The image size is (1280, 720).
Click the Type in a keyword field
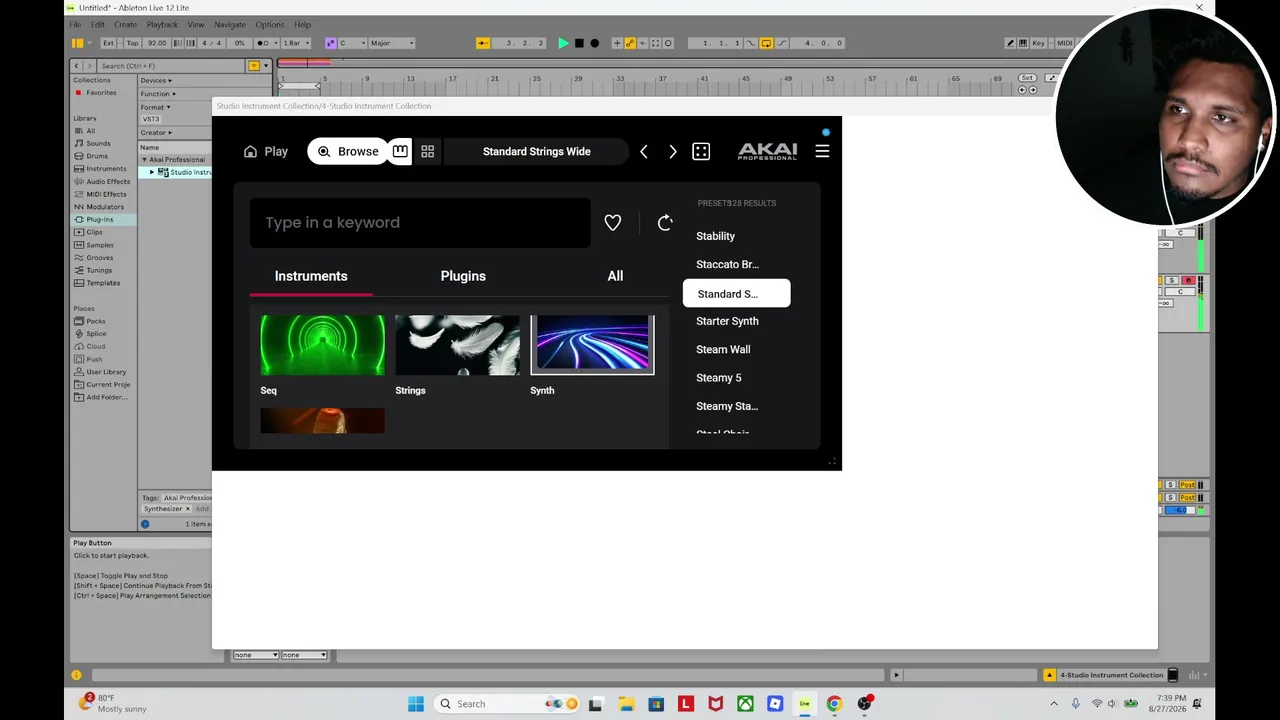420,222
